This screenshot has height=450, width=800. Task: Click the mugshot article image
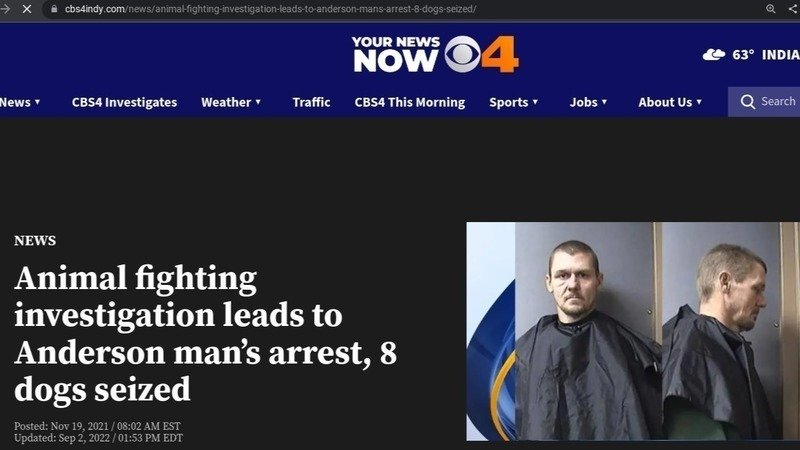coord(633,331)
